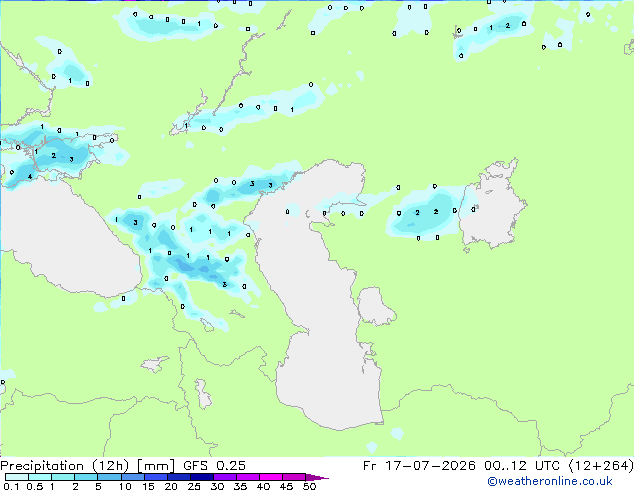Click the 1–2 mm legend swatch
Image resolution: width=634 pixels, height=490 pixels.
pos(63,477)
